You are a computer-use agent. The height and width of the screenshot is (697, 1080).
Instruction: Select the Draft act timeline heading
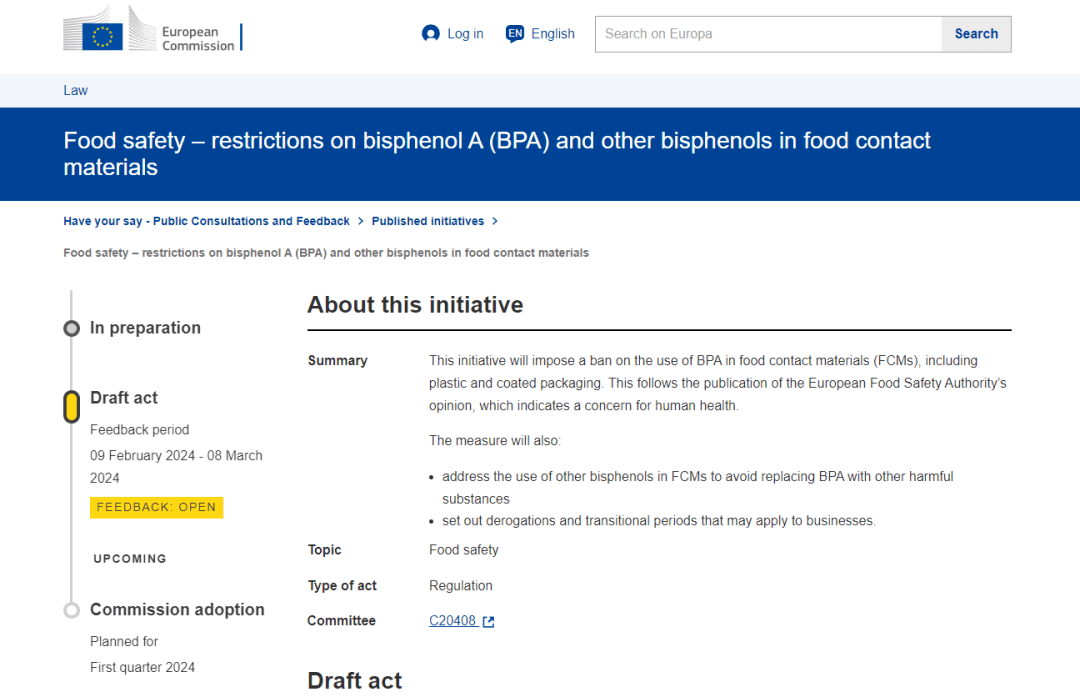124,398
